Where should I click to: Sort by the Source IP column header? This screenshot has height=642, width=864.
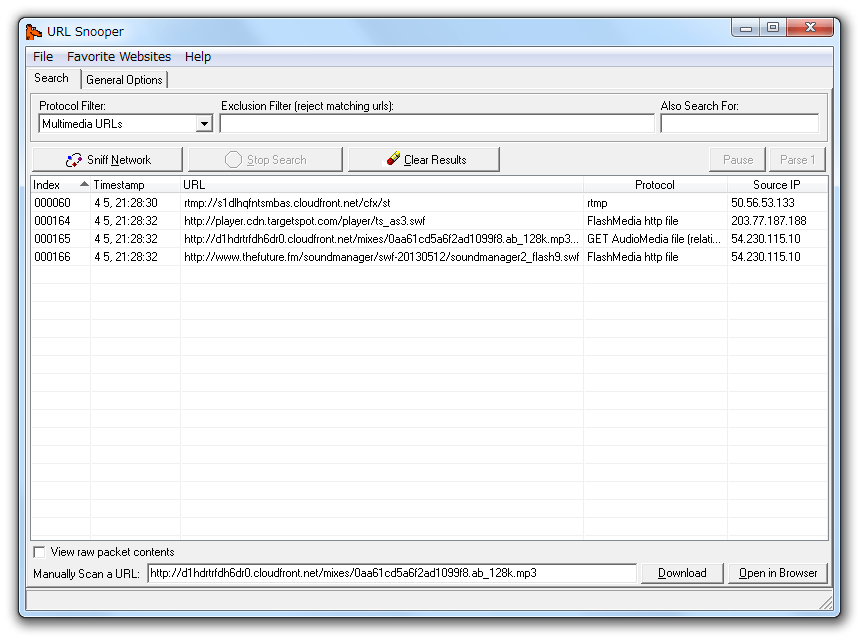click(777, 185)
